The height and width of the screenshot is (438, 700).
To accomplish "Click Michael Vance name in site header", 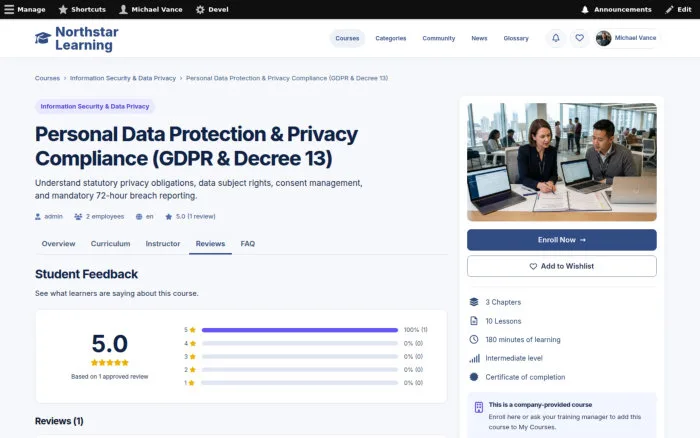I will point(635,38).
